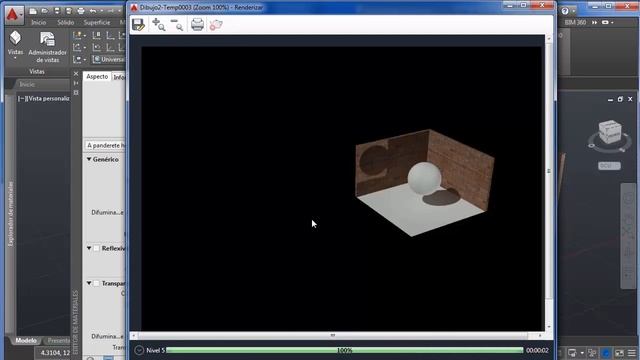
Task: Click the rendered sphere image
Action: (x=424, y=178)
